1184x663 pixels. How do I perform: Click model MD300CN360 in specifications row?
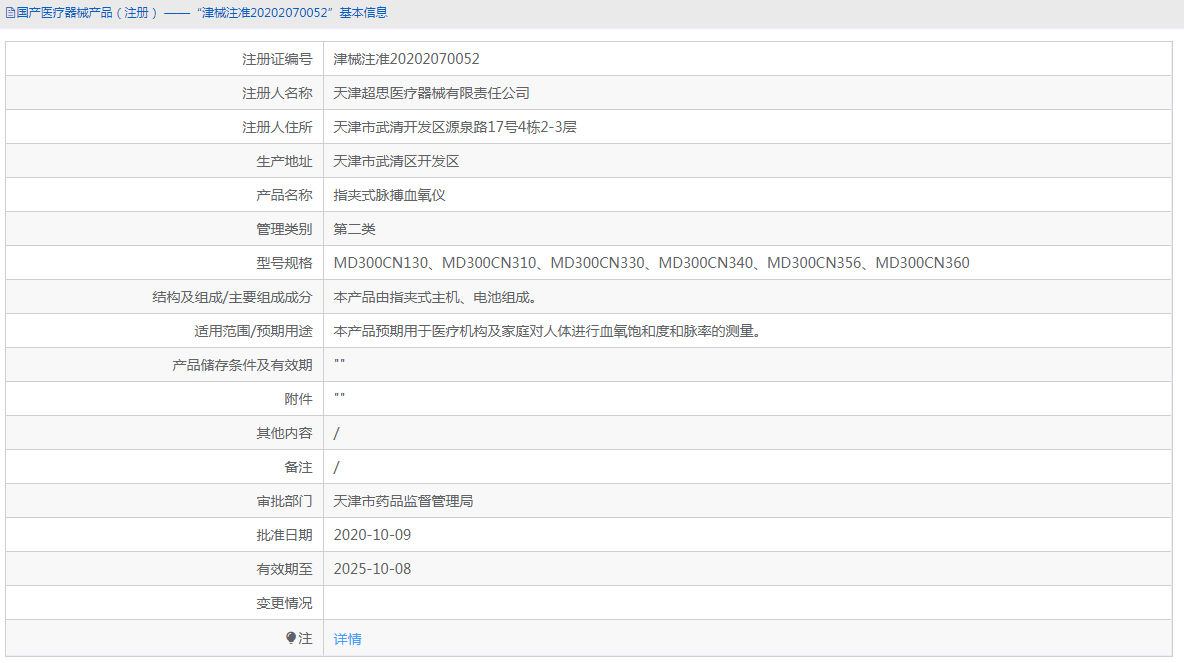click(x=920, y=262)
